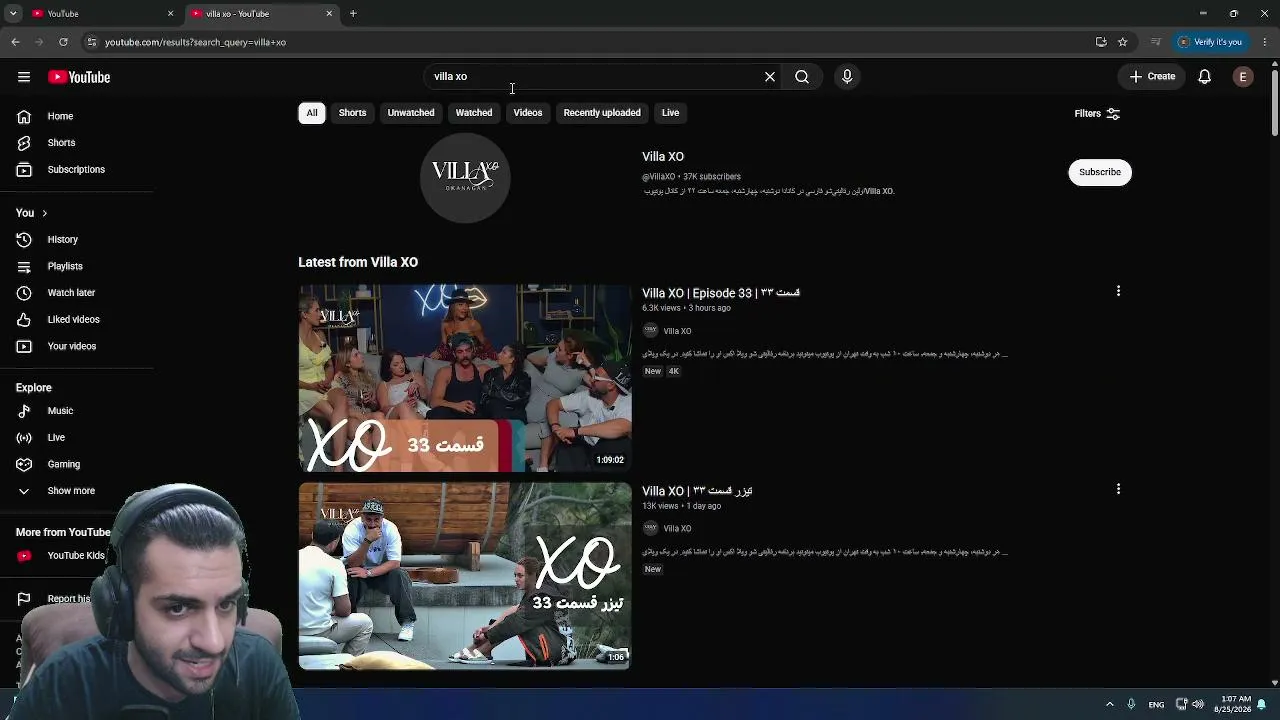Select the Live filter chip

(x=670, y=113)
